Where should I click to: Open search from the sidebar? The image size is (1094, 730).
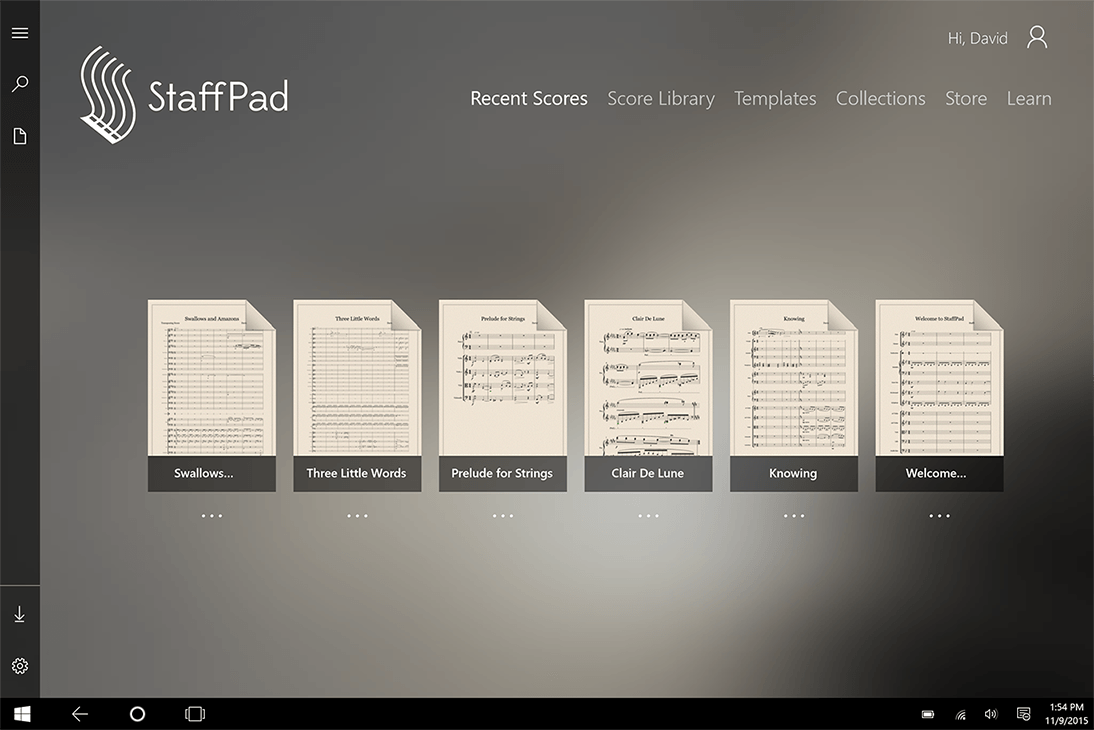click(20, 83)
